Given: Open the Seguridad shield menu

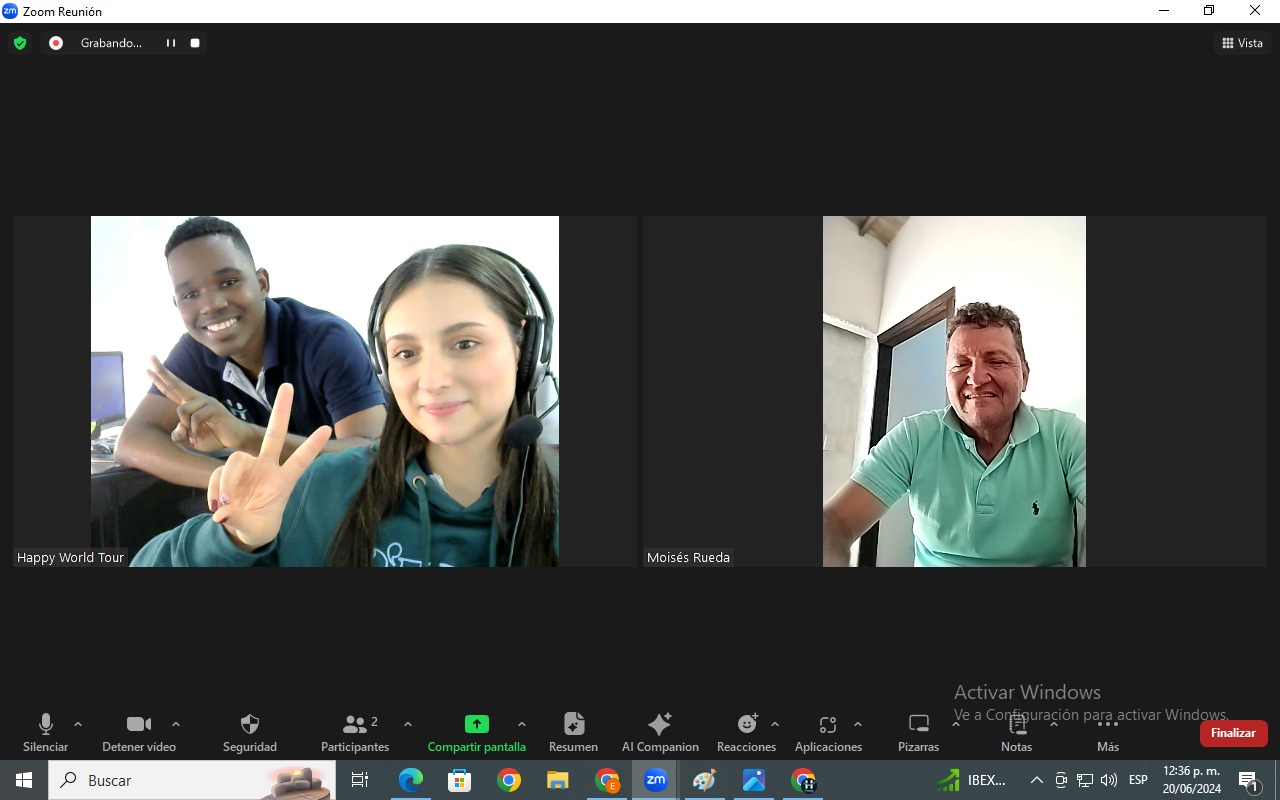Looking at the screenshot, I should 250,733.
